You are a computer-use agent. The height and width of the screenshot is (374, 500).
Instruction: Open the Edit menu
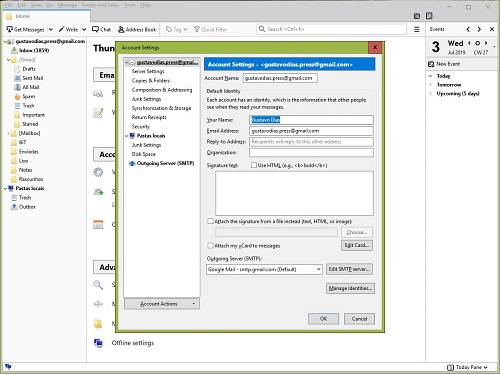pos(22,5)
